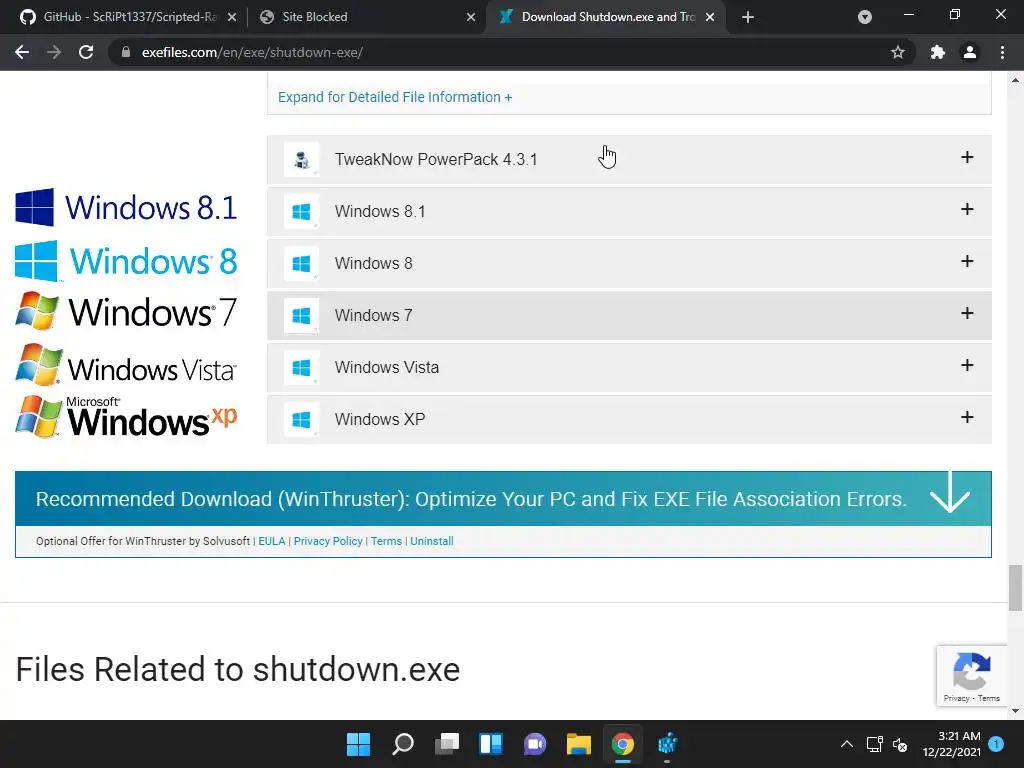
Task: Show hidden tray icons chevron
Action: 847,744
